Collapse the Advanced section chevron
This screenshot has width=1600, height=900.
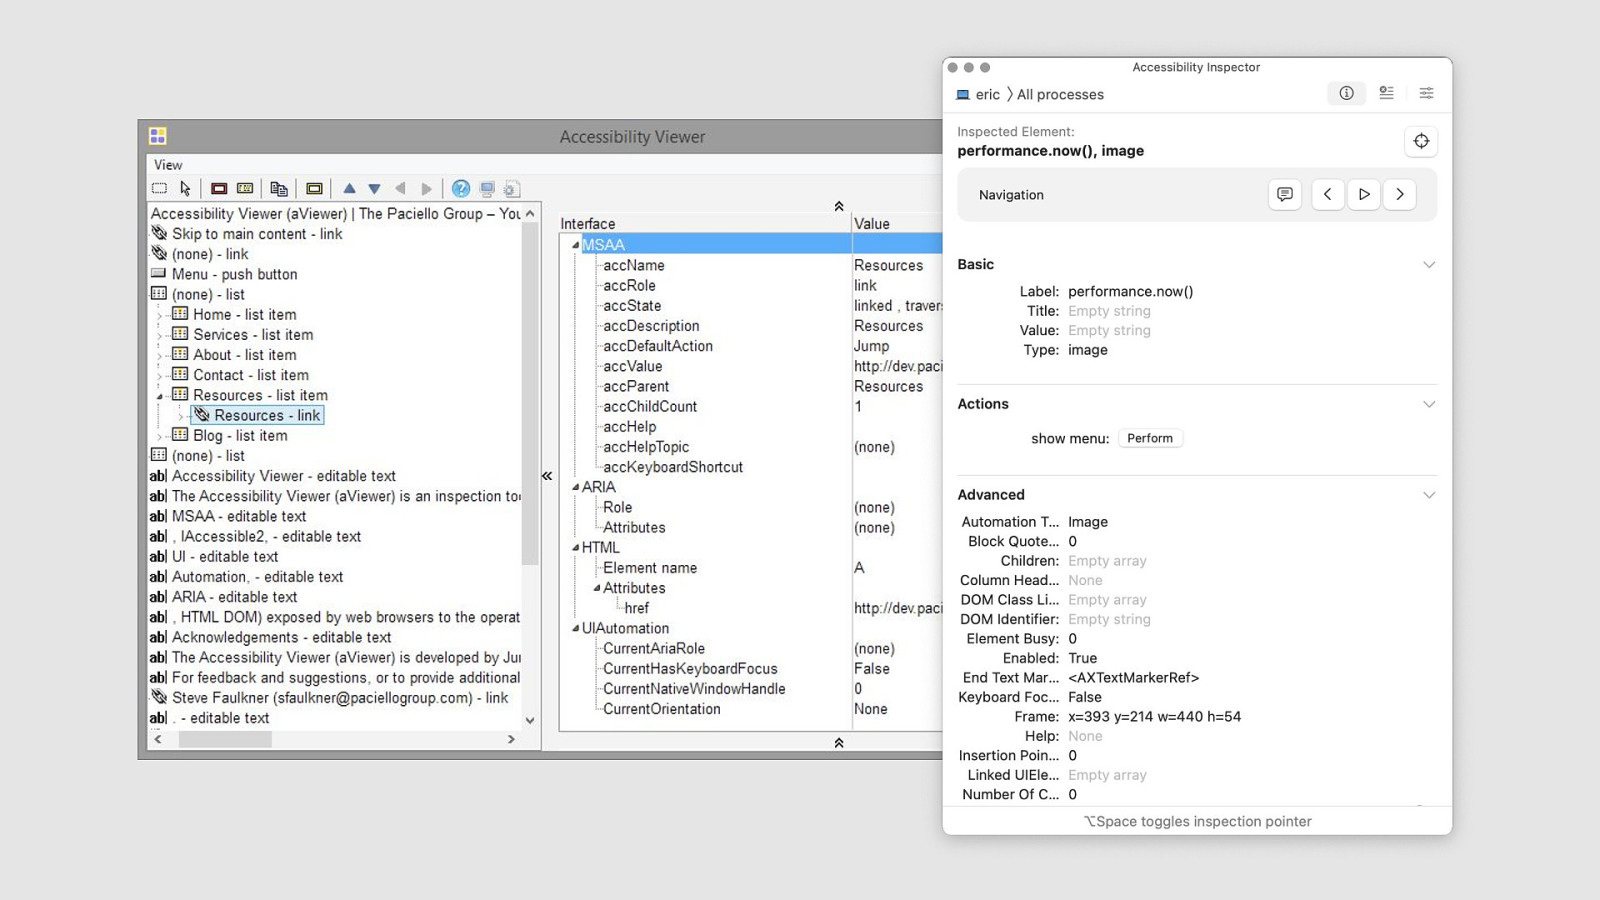(x=1429, y=495)
